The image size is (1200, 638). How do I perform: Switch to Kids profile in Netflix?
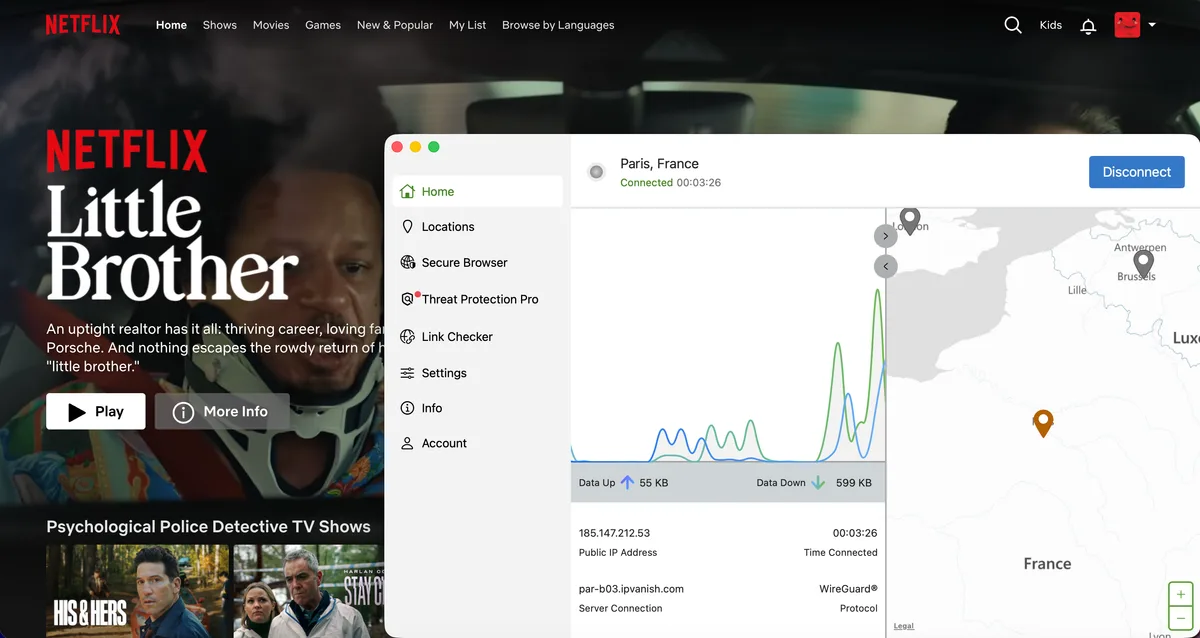1050,25
